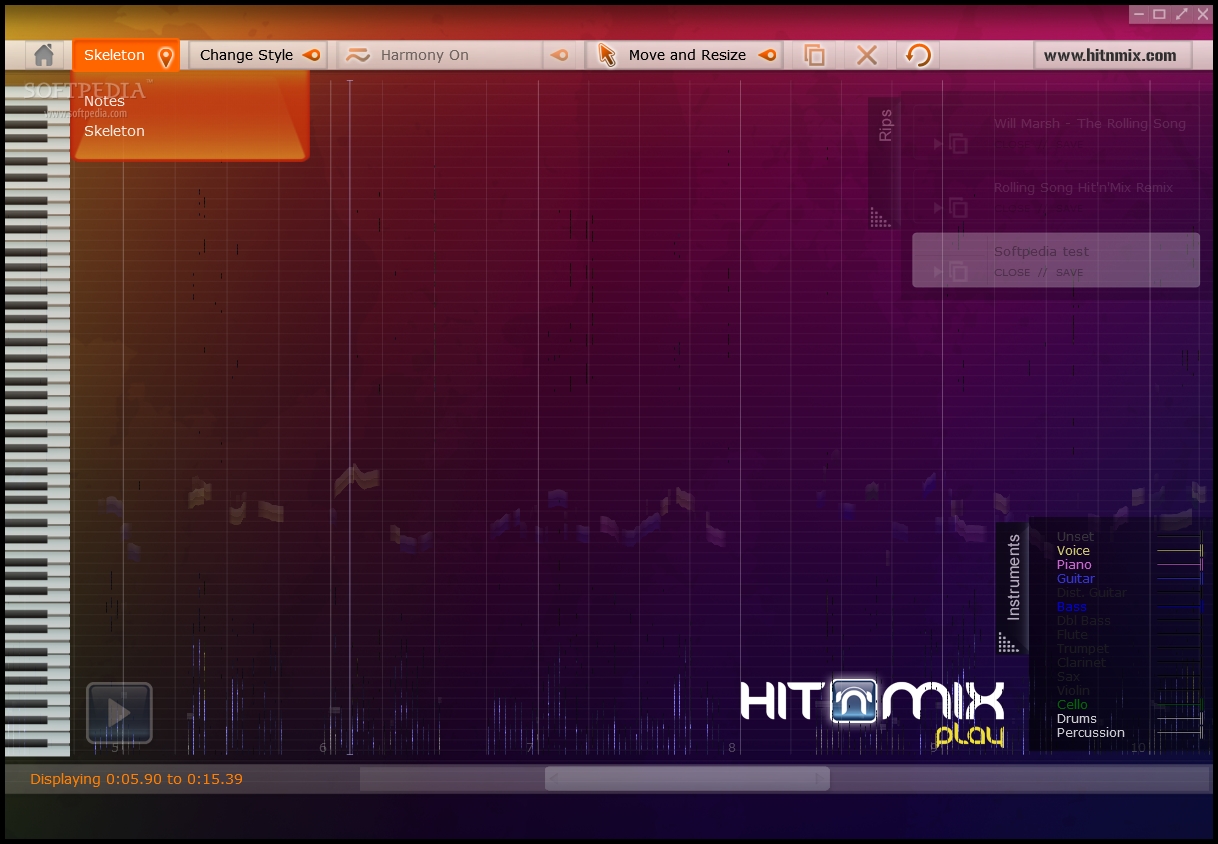The height and width of the screenshot is (844, 1218).
Task: Choose Skeleton below Notes in the menu
Action: tap(114, 131)
